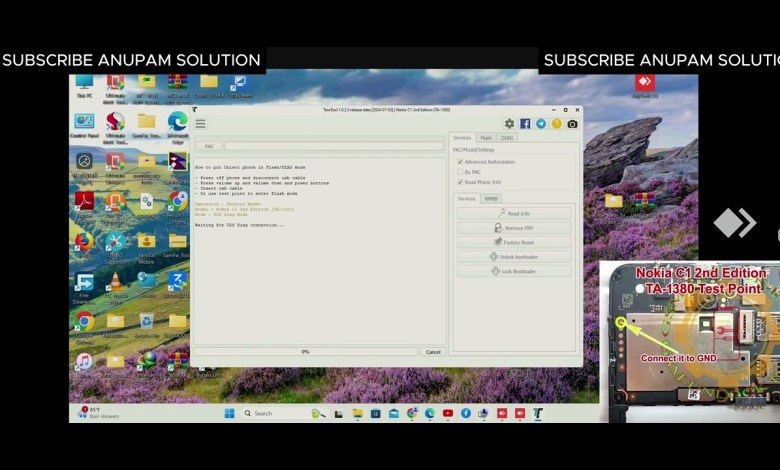Click 'Waiting for U2S Diag connection...' log line
The image size is (780, 470).
(239, 225)
